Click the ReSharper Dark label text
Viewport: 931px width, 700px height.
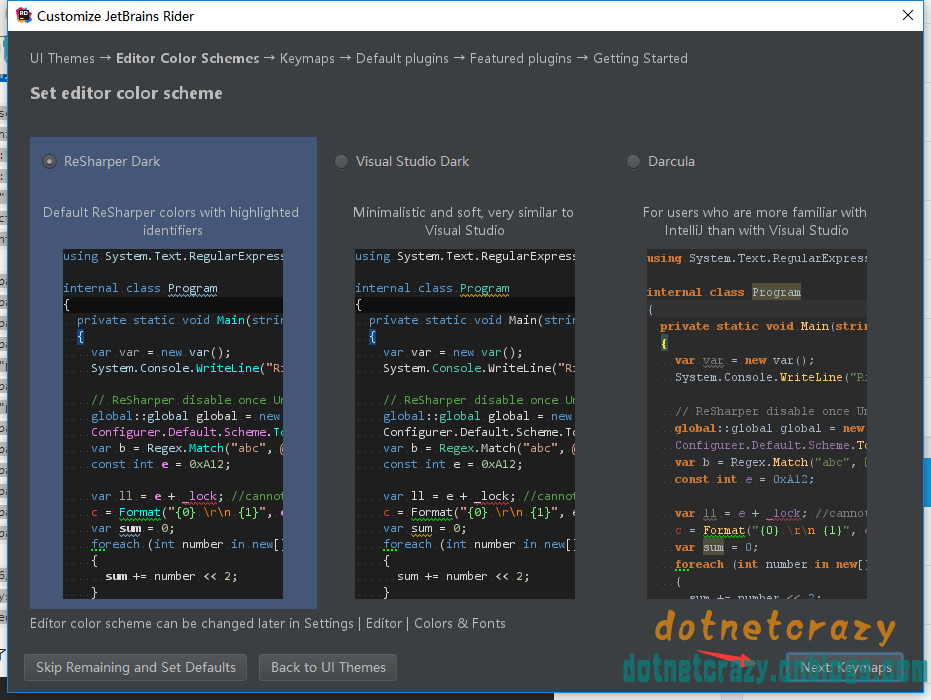click(112, 161)
